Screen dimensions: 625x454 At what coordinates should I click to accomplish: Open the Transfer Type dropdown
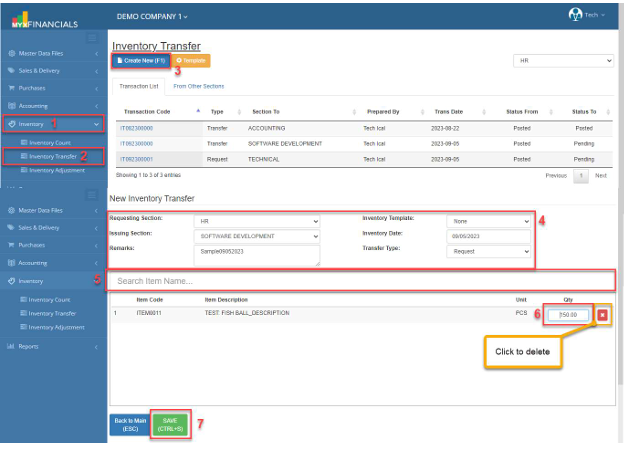[x=489, y=252]
